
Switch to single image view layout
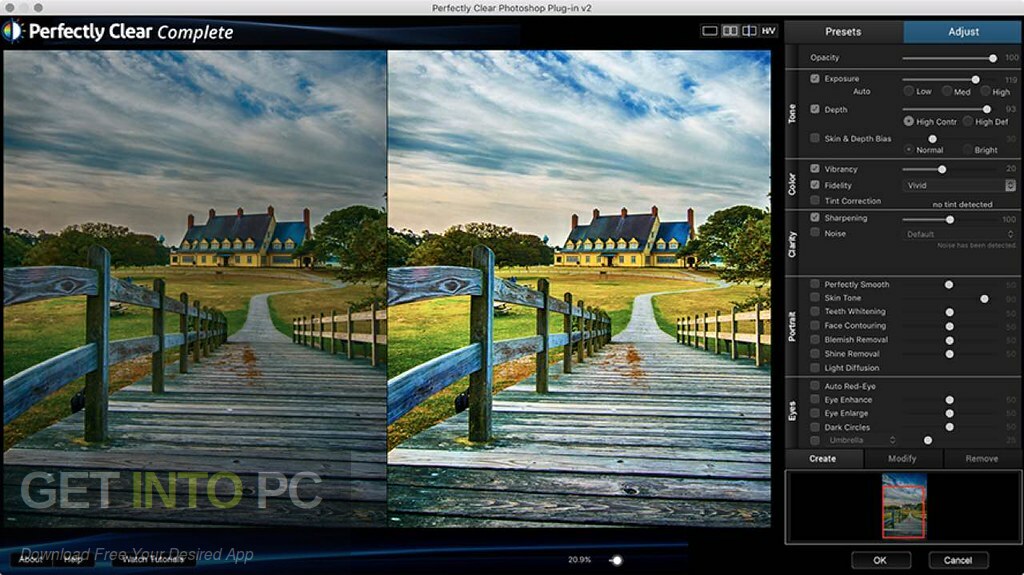point(709,31)
